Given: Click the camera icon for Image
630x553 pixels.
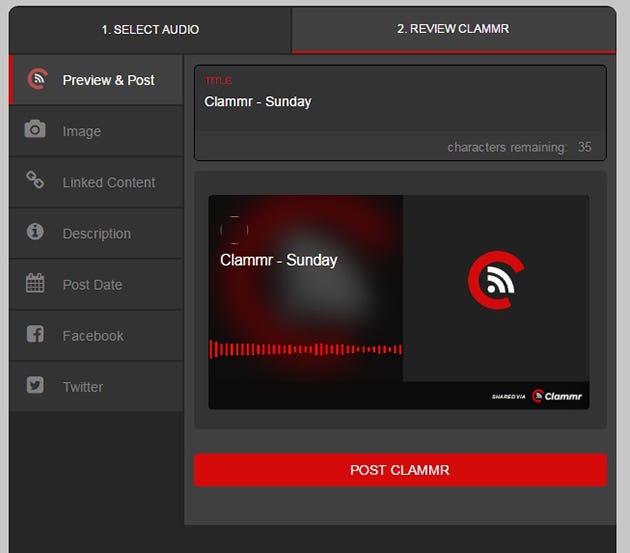Looking at the screenshot, I should [x=35, y=129].
